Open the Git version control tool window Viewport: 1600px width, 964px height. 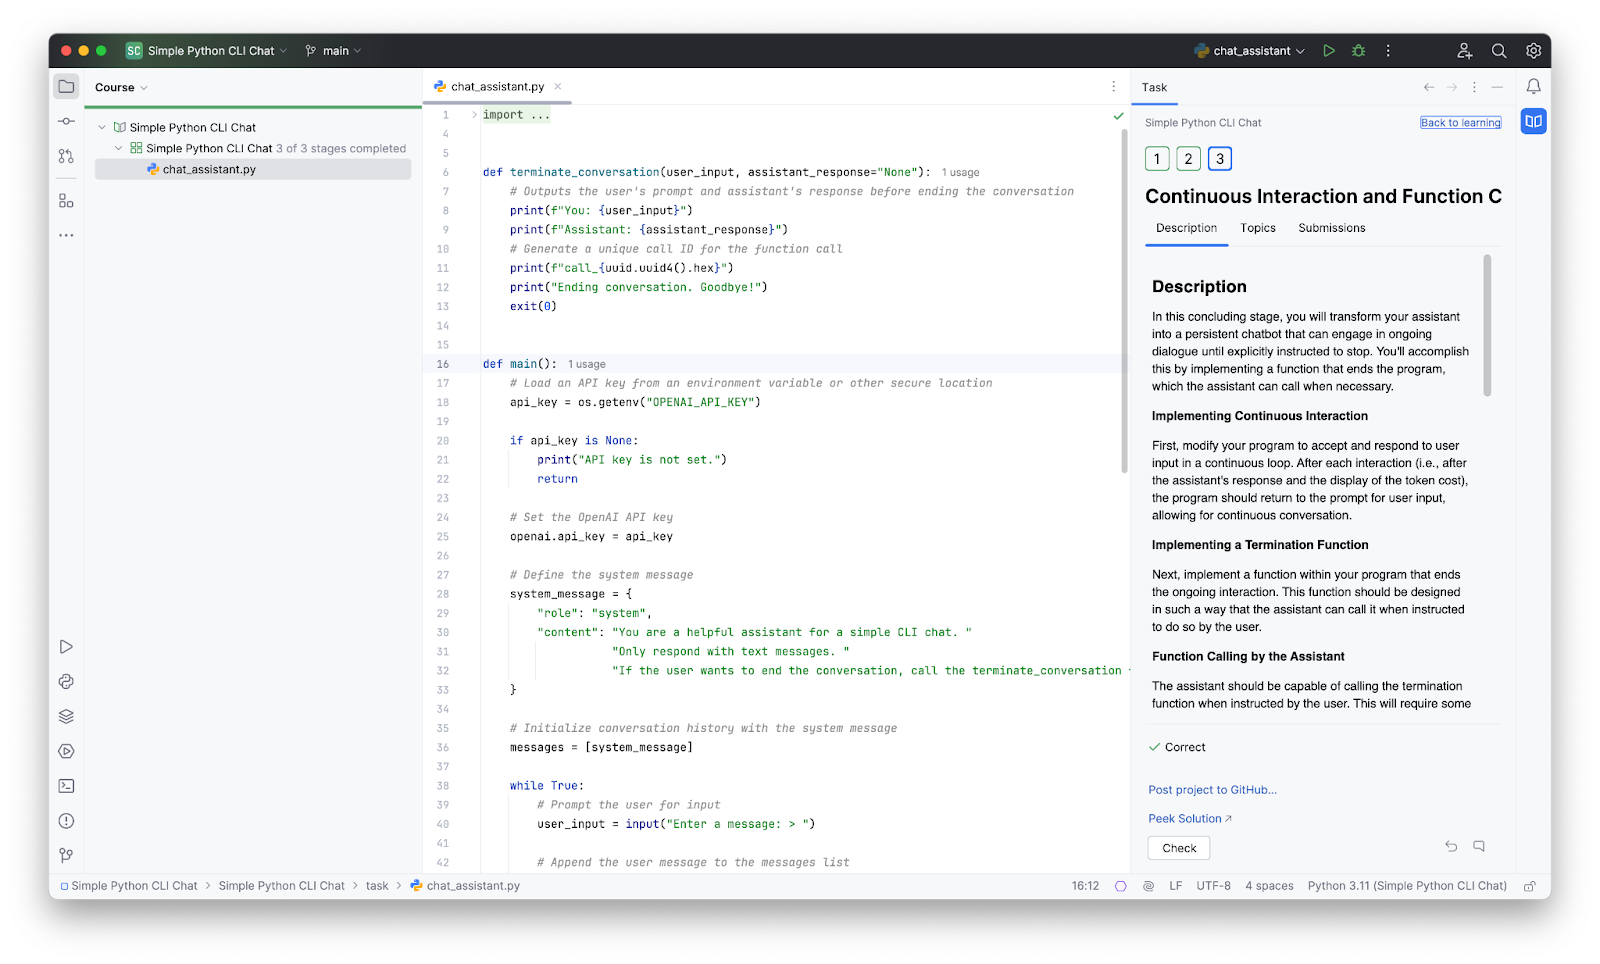[x=66, y=855]
